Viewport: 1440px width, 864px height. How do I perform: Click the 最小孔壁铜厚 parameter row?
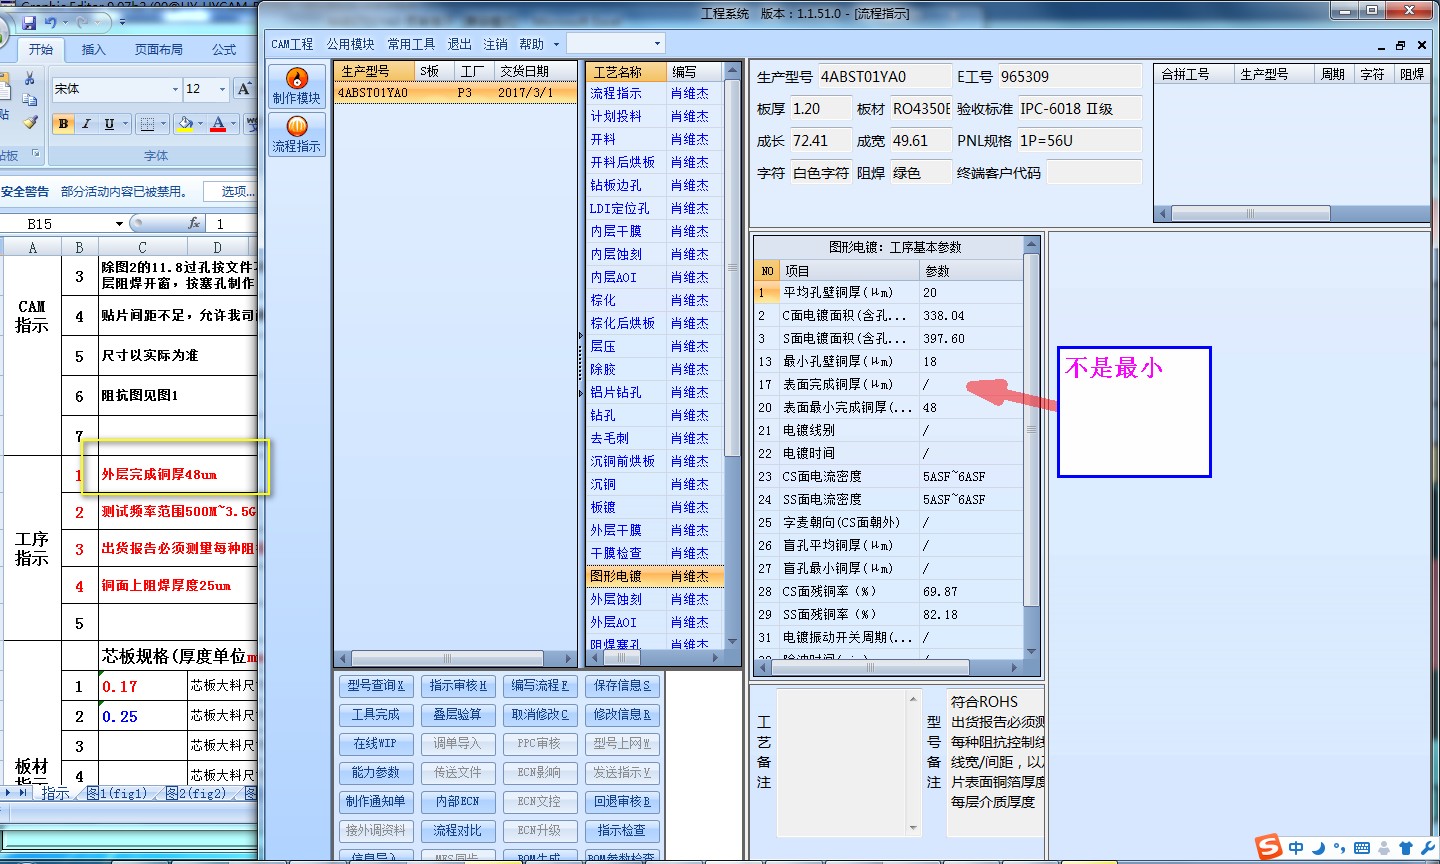pos(888,361)
